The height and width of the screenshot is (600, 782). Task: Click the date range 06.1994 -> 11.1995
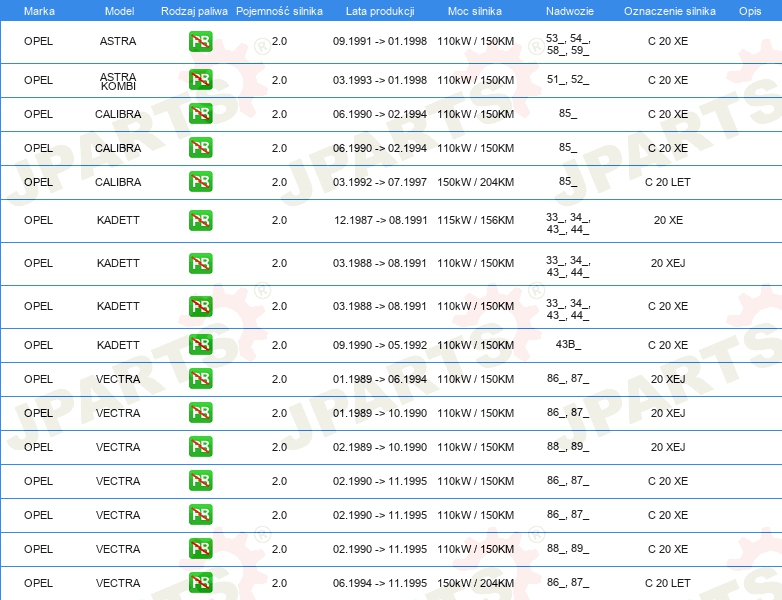coord(380,583)
